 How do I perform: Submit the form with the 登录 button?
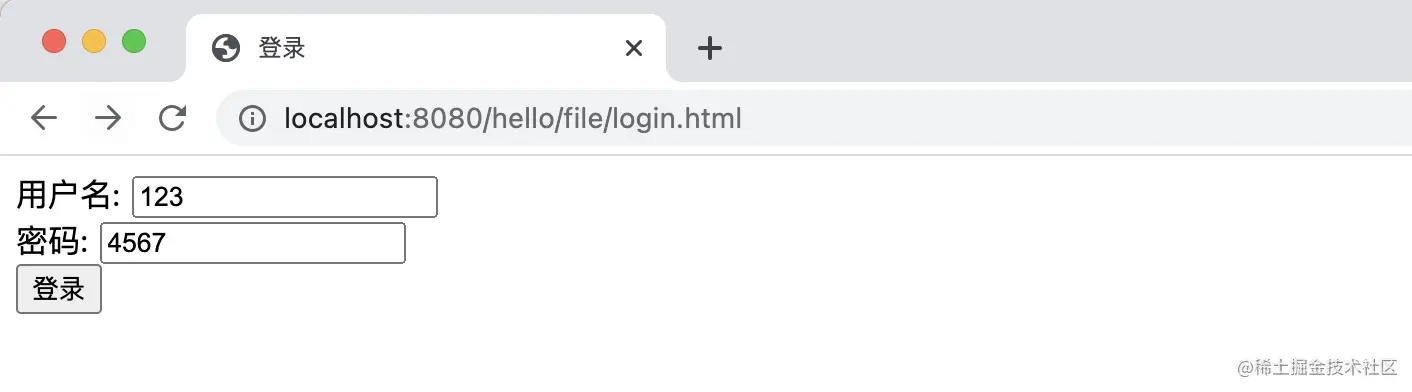click(x=59, y=289)
